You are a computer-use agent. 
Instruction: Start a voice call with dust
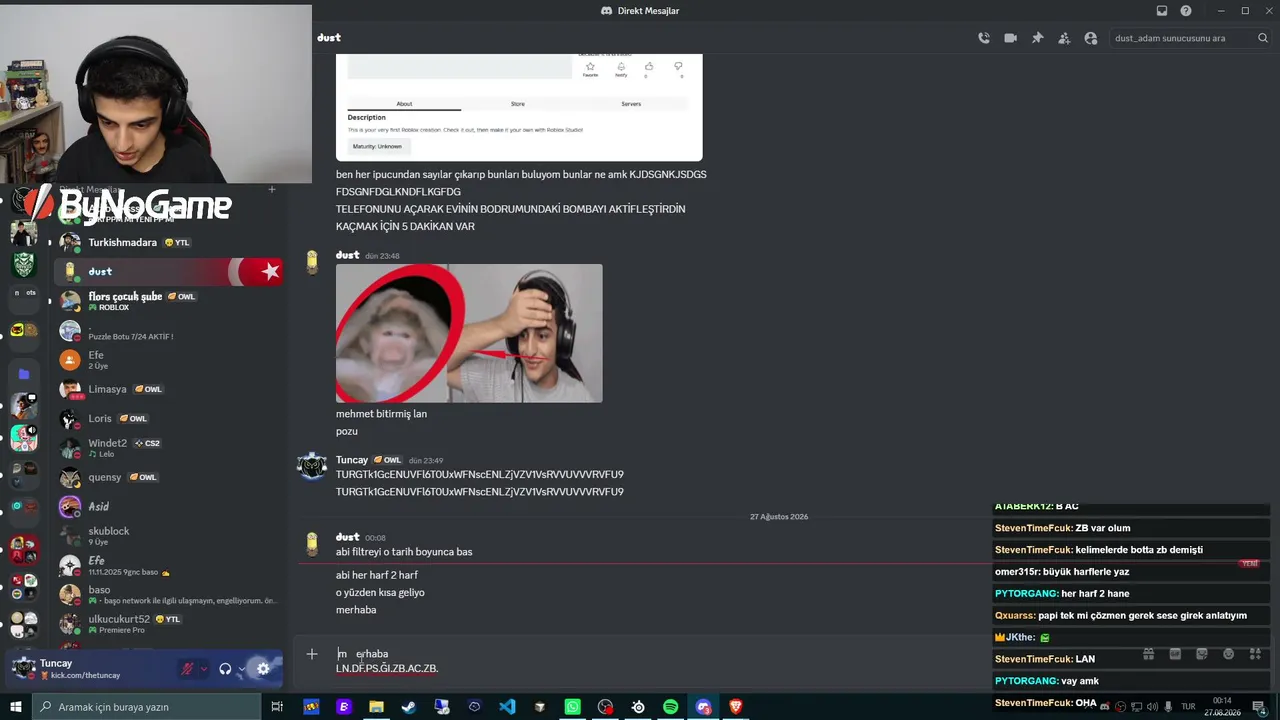(x=984, y=38)
